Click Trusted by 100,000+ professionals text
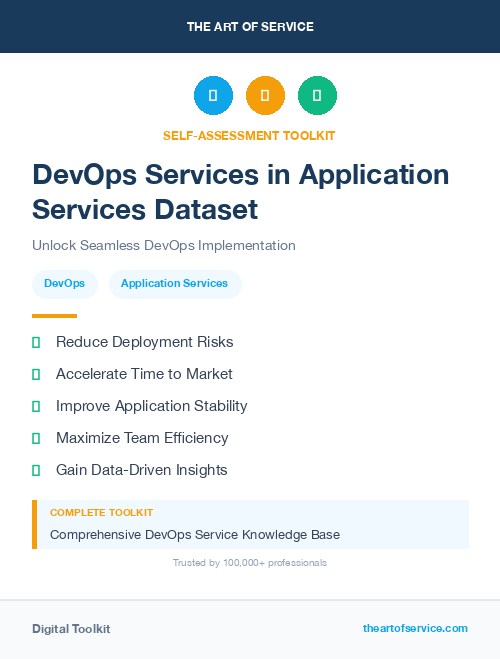Viewport: 500px width, 659px height. [250, 563]
